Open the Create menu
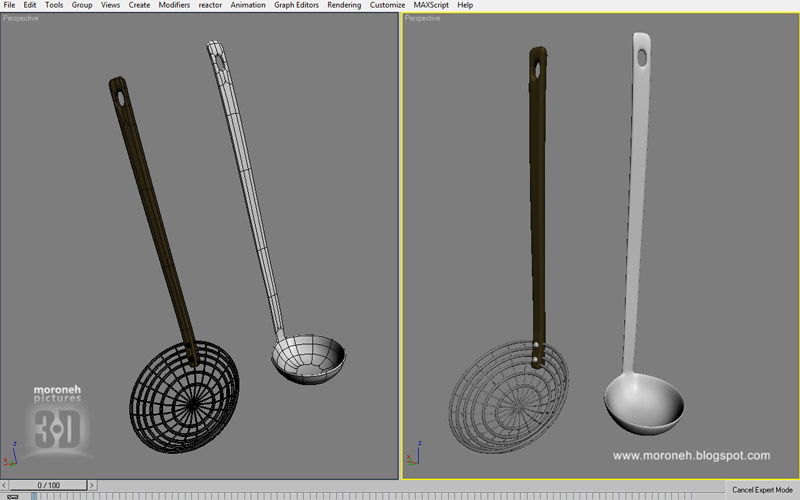This screenshot has height=500, width=800. pos(139,5)
